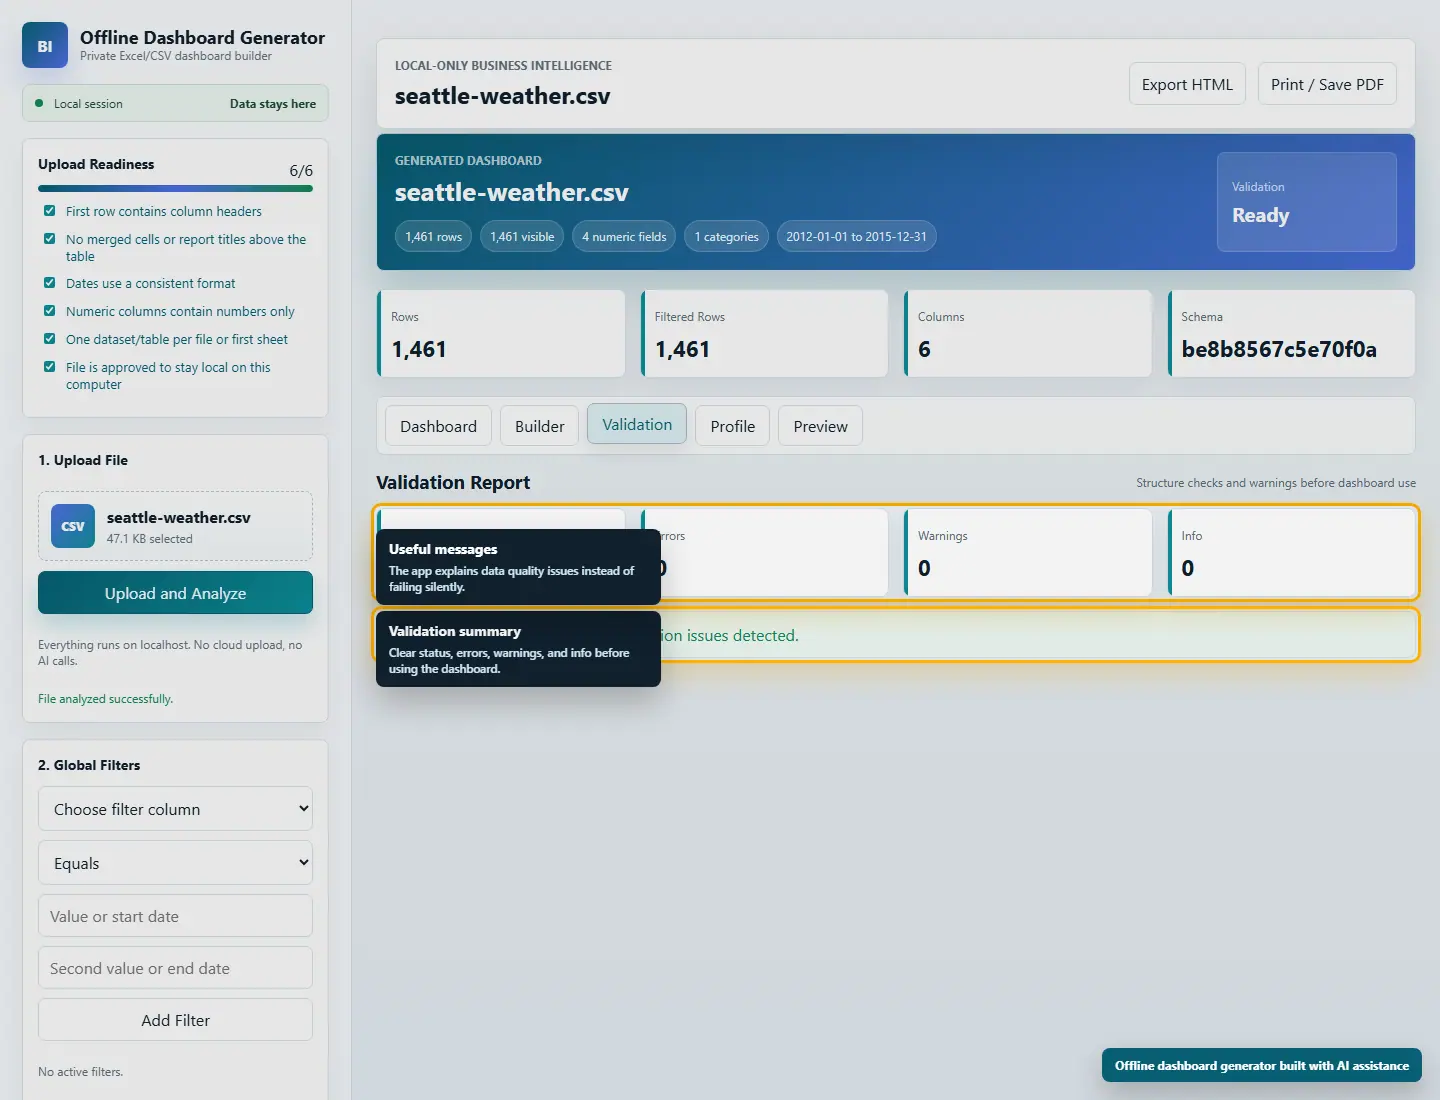This screenshot has height=1100, width=1440.
Task: Click the CSV file type icon
Action: coord(73,526)
